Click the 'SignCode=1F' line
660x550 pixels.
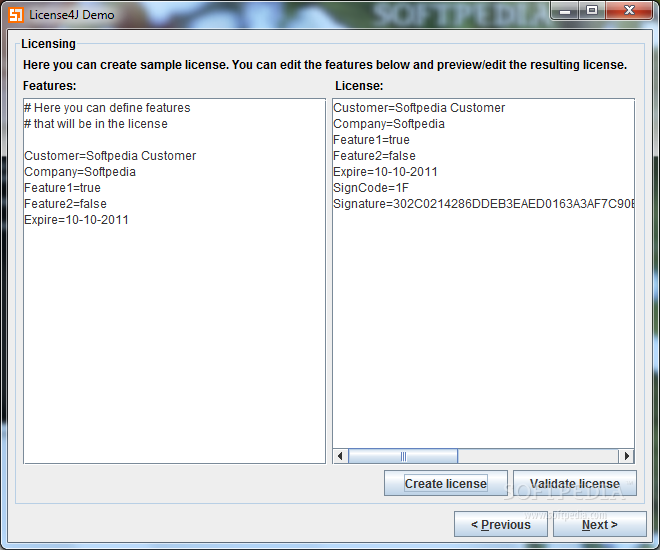pos(371,188)
